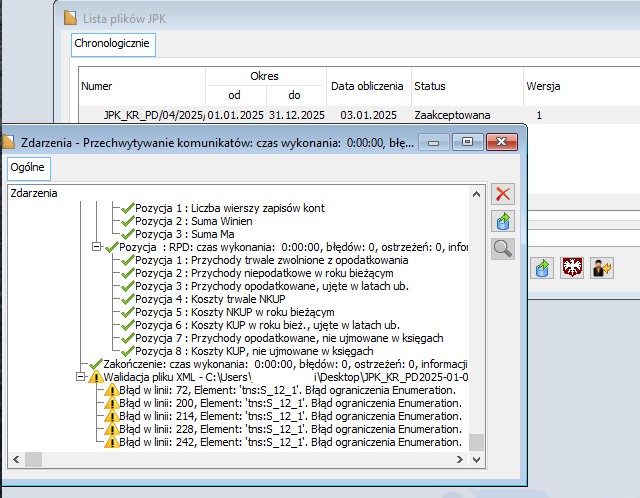Click the JPK file list window icon
The height and width of the screenshot is (498, 640).
[x=69, y=17]
